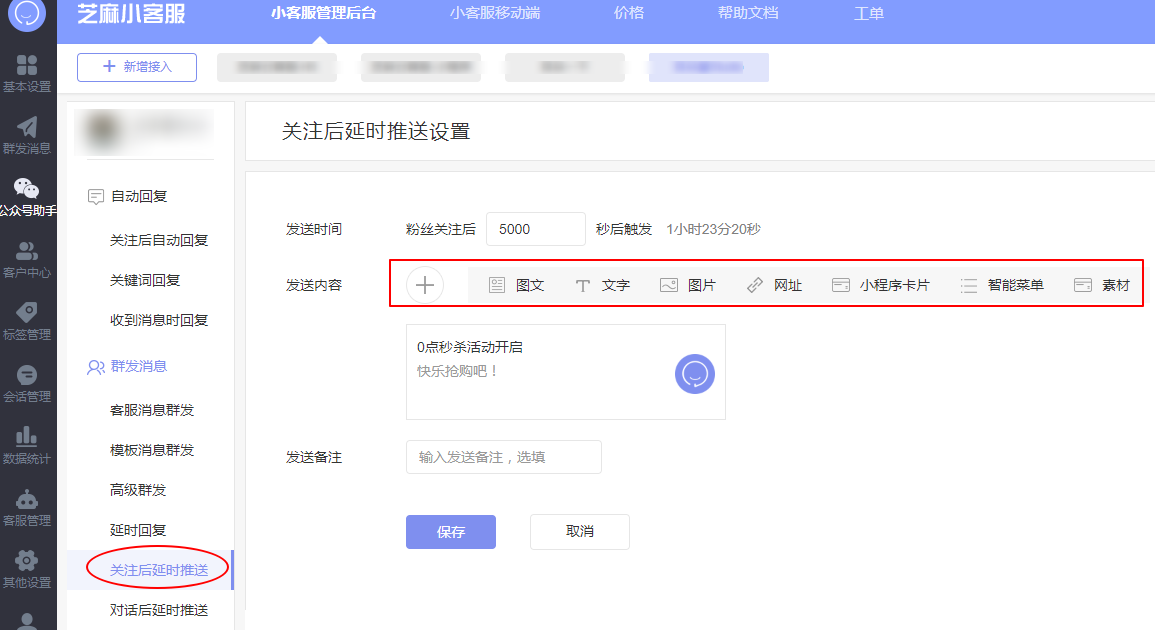Open 客户中心 people icon

27,251
